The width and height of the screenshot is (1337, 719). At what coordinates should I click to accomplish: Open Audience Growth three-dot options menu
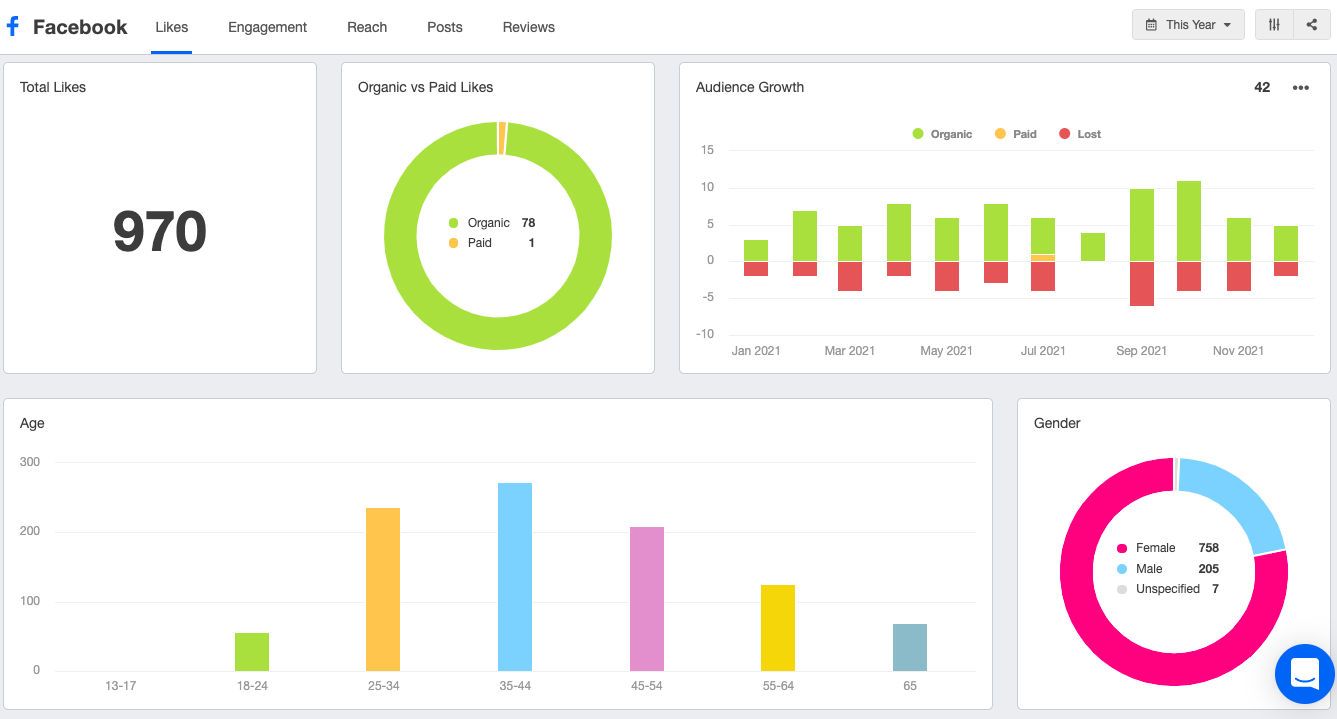tap(1300, 88)
